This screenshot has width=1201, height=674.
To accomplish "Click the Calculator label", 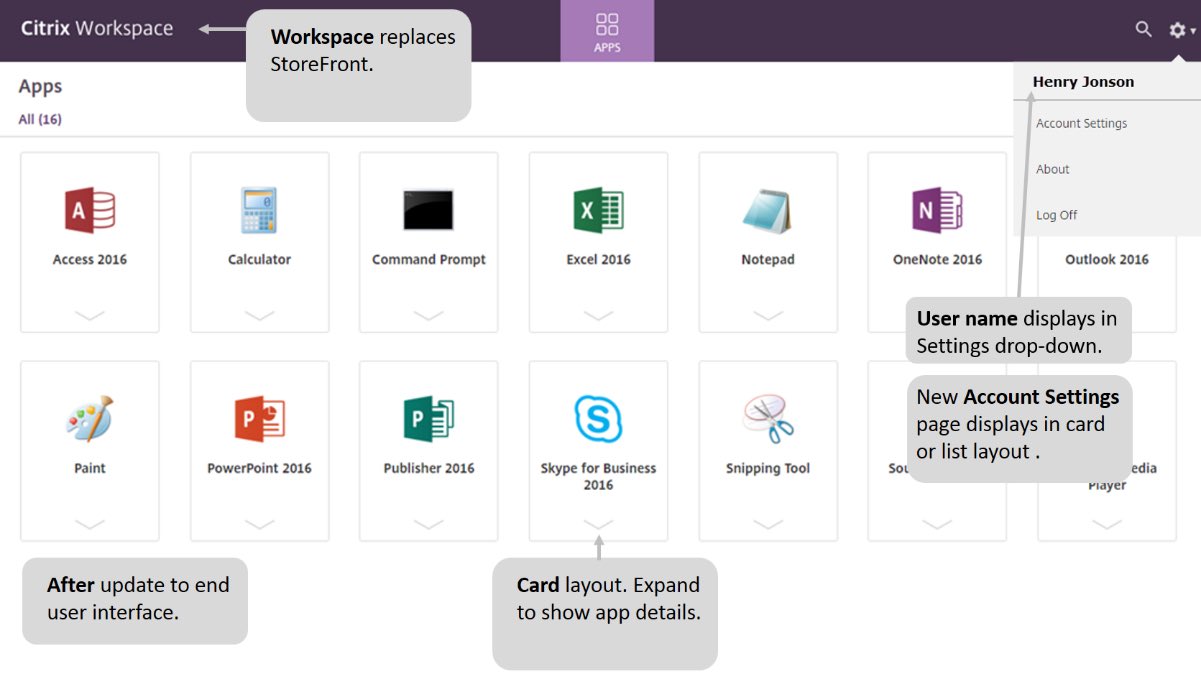I will click(x=259, y=259).
